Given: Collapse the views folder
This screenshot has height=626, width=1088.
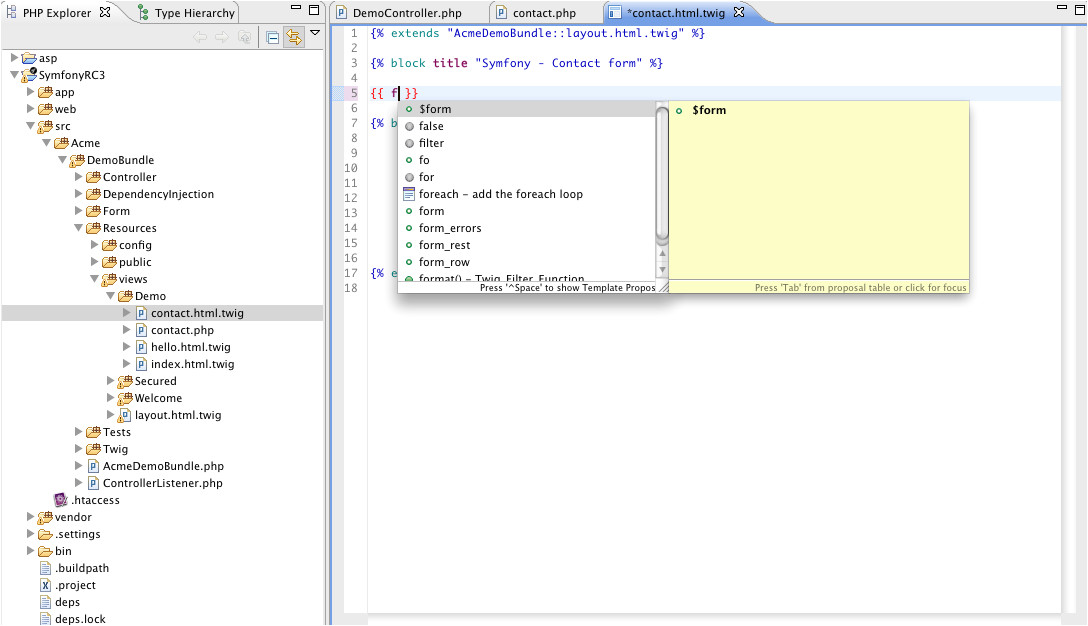Looking at the screenshot, I should point(94,279).
